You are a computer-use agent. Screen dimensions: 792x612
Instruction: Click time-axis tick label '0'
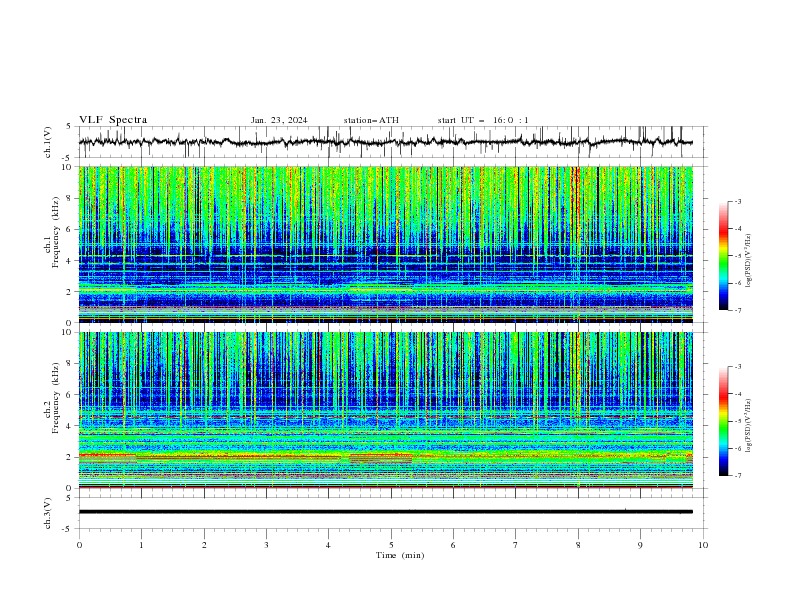pyautogui.click(x=79, y=545)
